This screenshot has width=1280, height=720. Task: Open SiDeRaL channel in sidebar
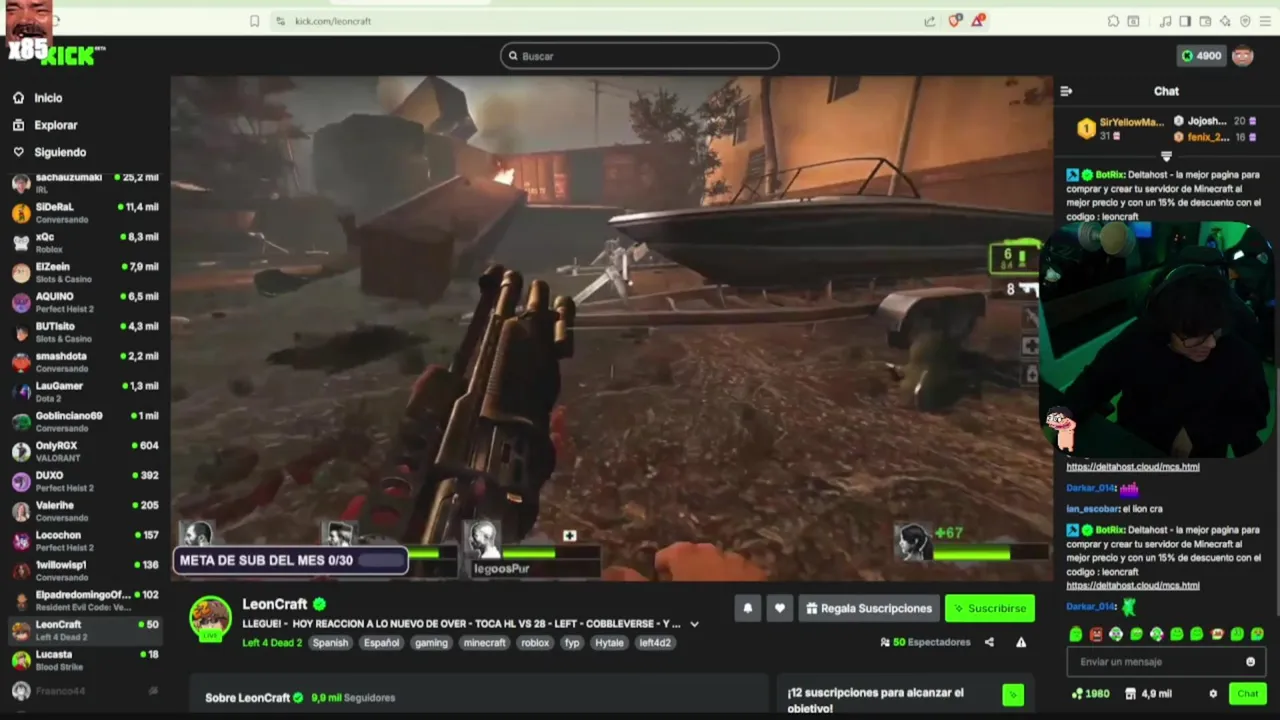point(85,212)
